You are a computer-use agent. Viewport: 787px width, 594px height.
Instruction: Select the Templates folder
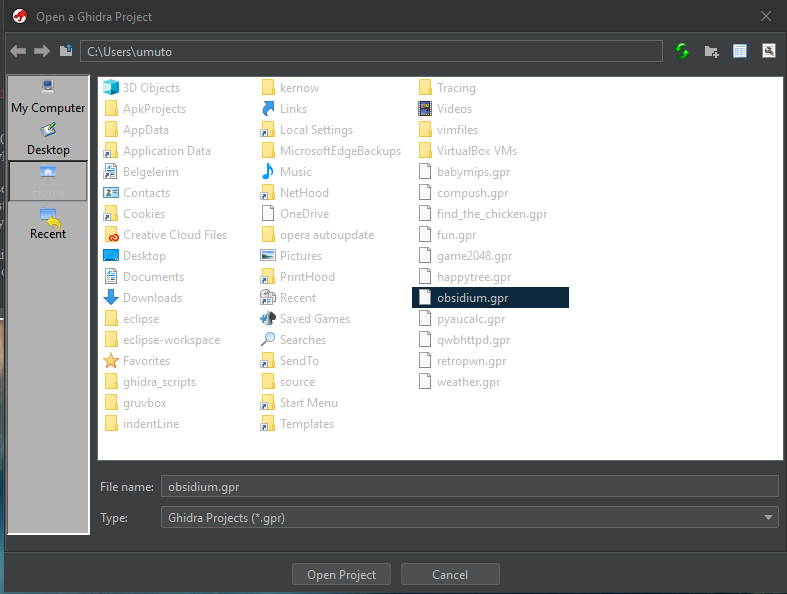tap(298, 424)
